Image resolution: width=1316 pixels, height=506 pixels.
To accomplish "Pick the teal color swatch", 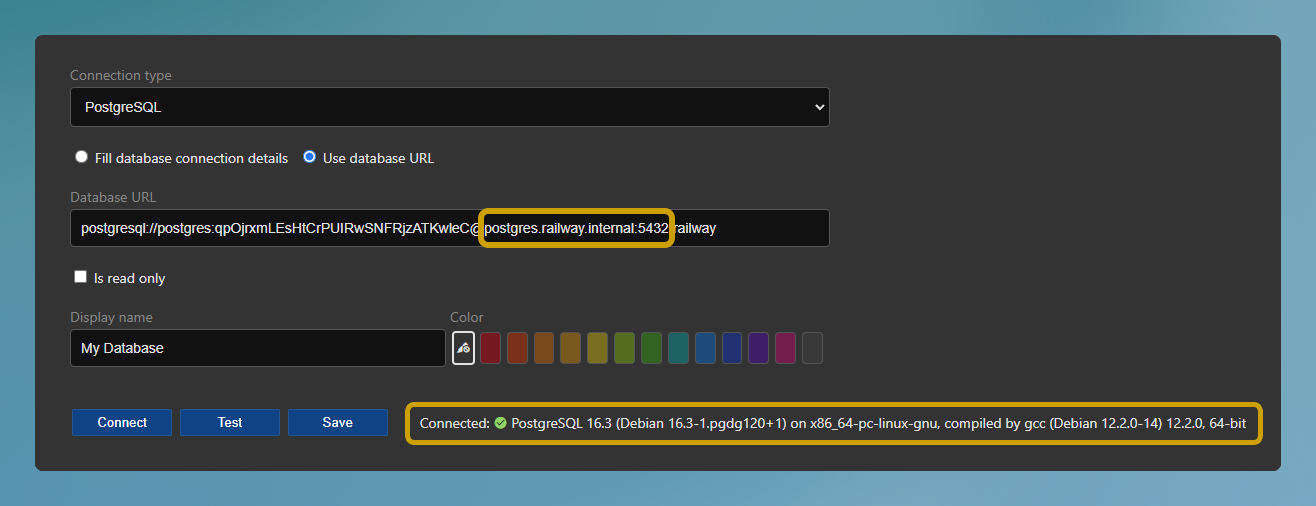I will pos(678,348).
